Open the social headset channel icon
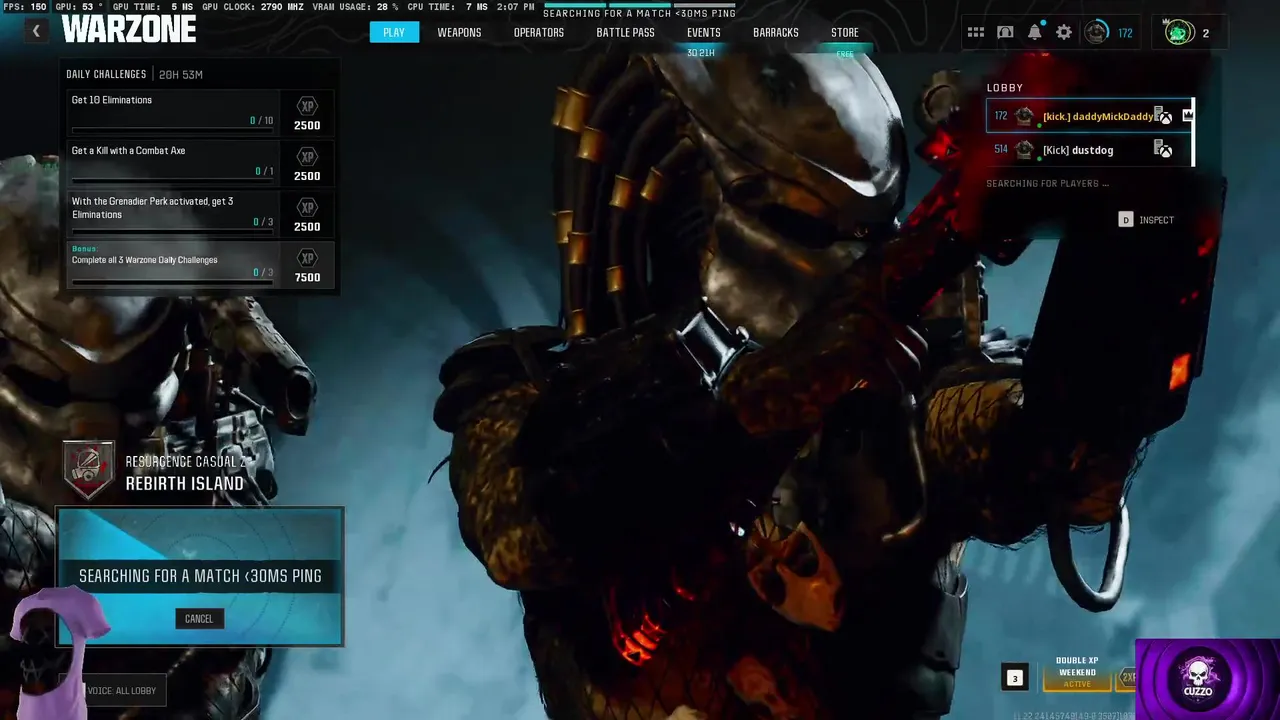 pos(1005,33)
